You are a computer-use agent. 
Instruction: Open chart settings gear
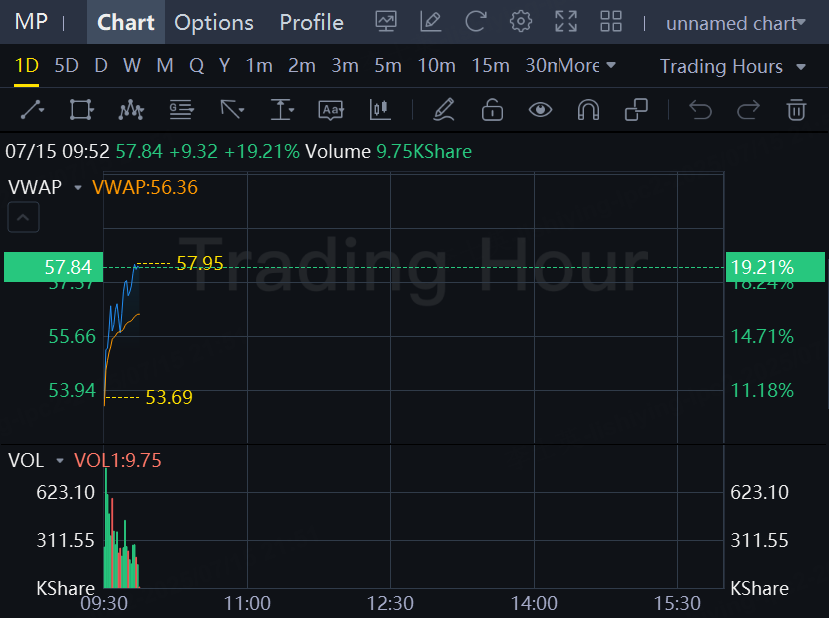pyautogui.click(x=520, y=22)
